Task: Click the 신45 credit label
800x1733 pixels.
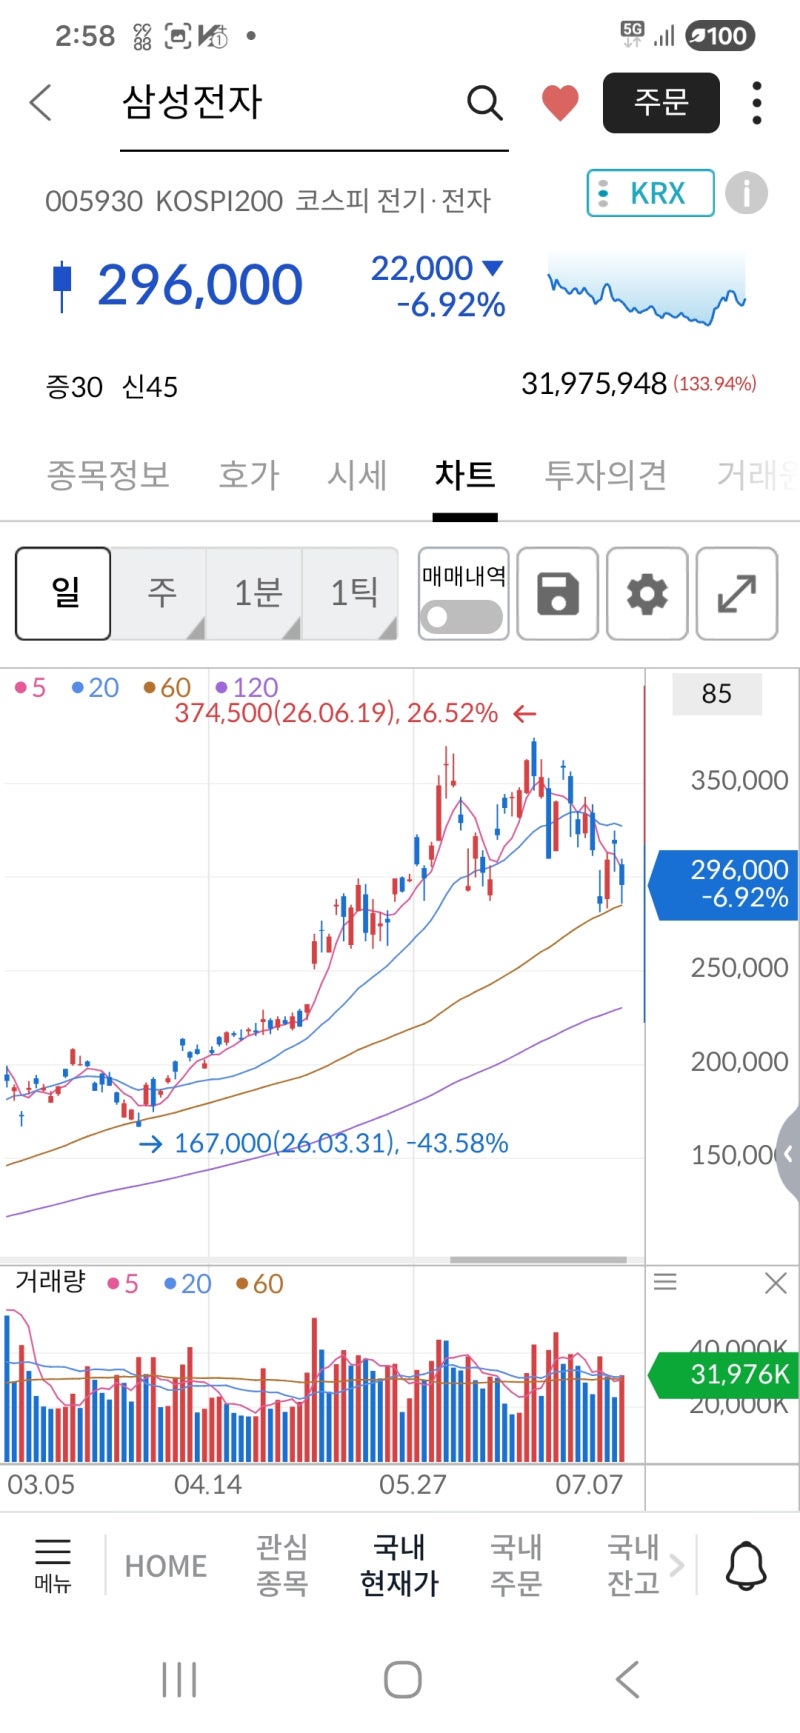Action: [x=150, y=387]
